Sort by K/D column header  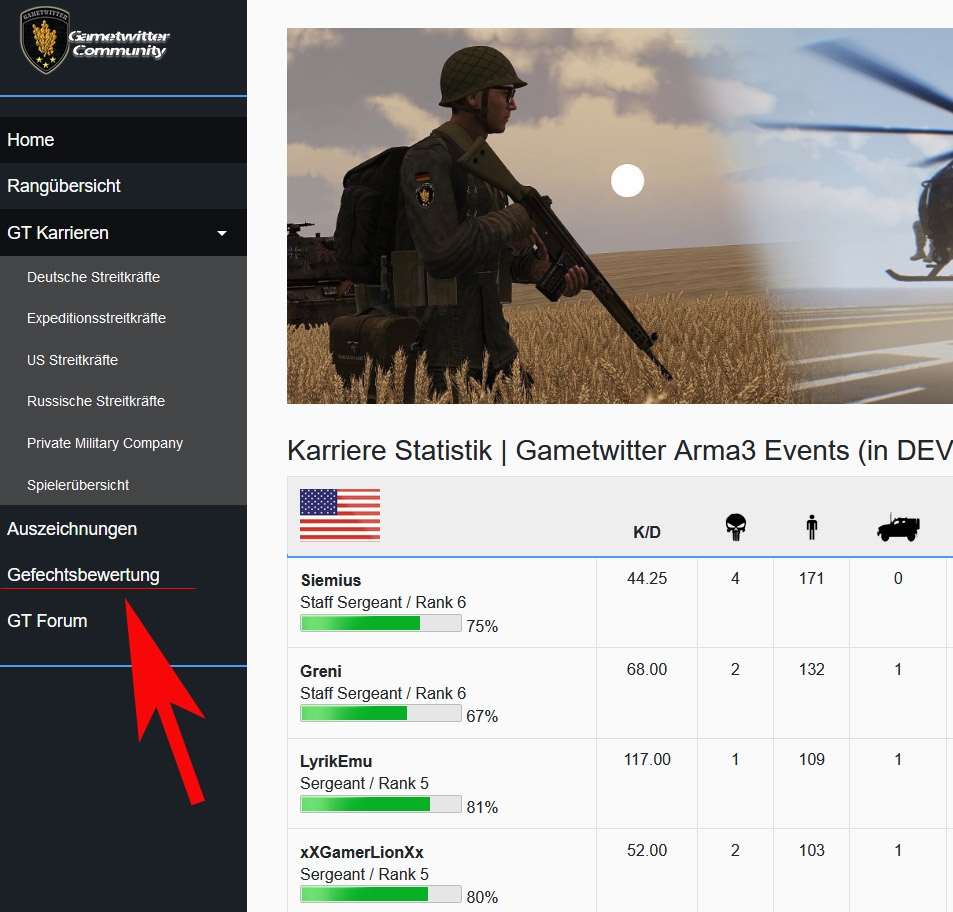point(647,532)
